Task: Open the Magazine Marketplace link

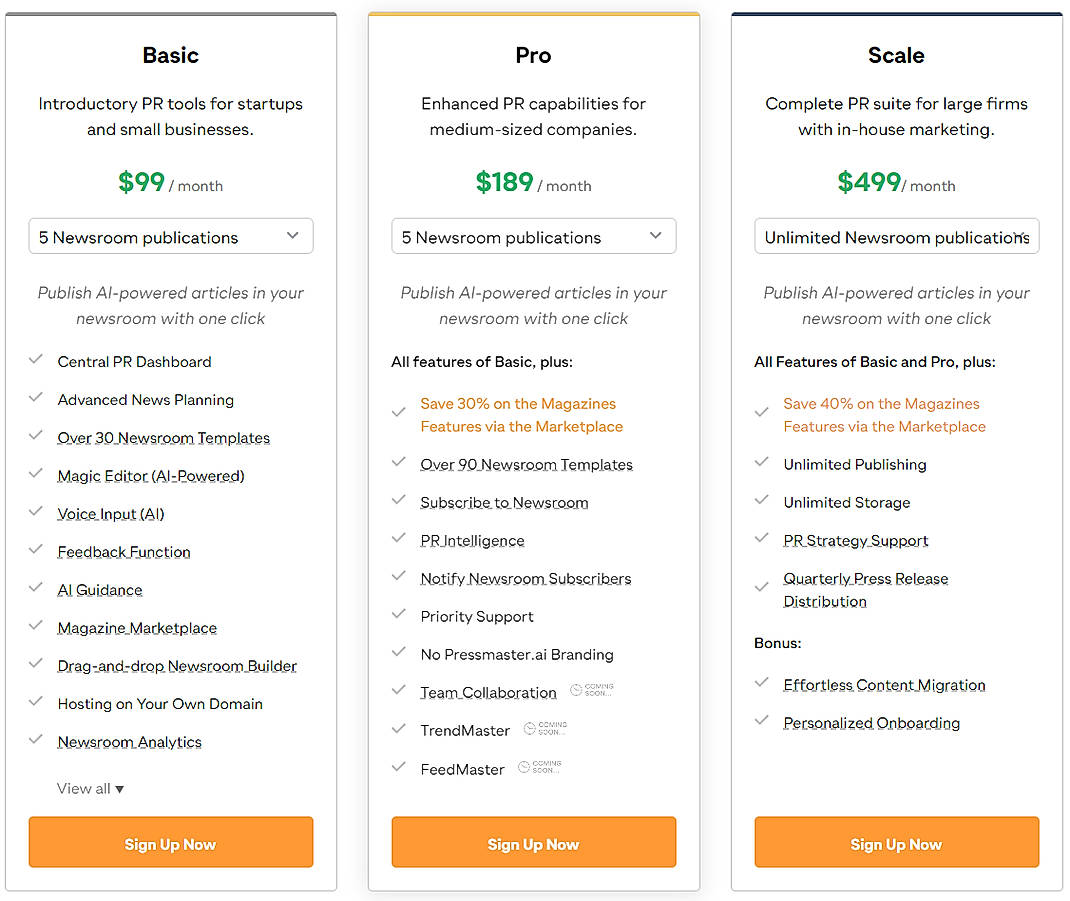Action: (x=136, y=628)
